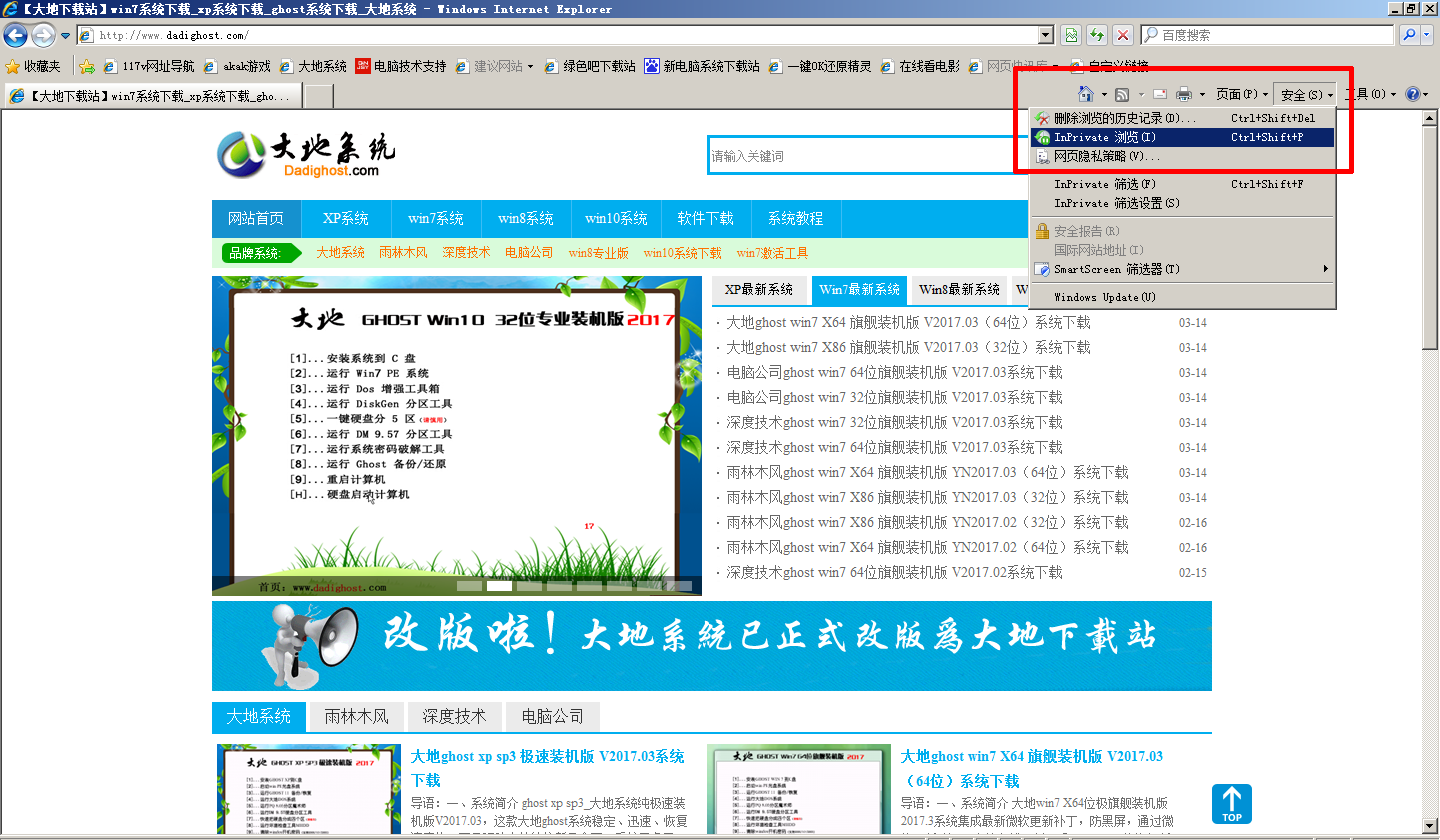Click the Dadighost.com site logo
The image size is (1440, 840).
[300, 155]
